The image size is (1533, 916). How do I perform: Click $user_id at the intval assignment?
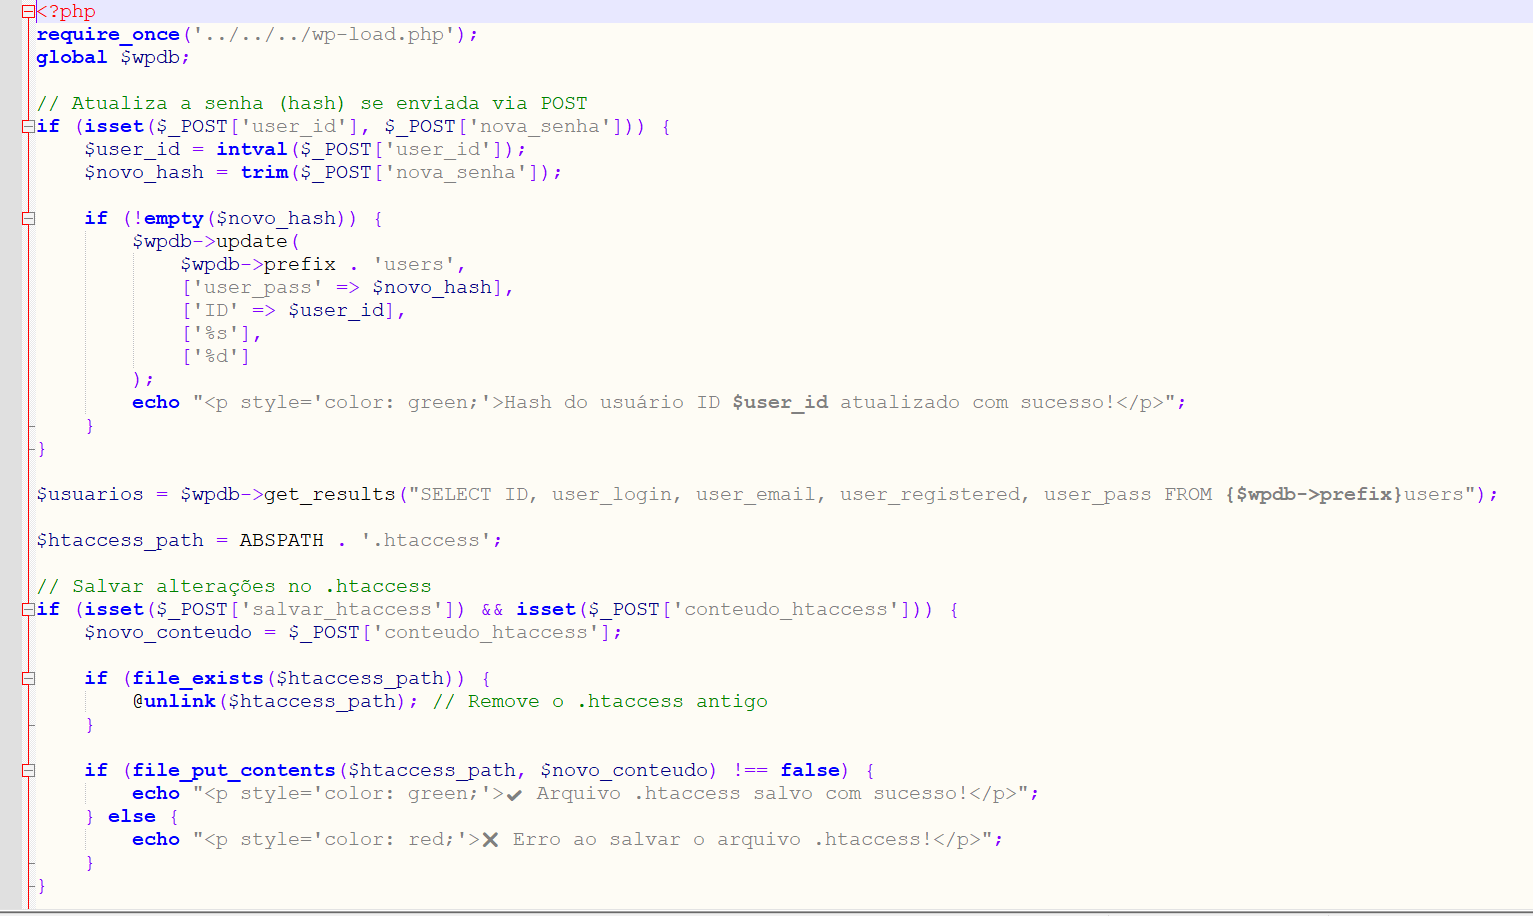tap(132, 150)
